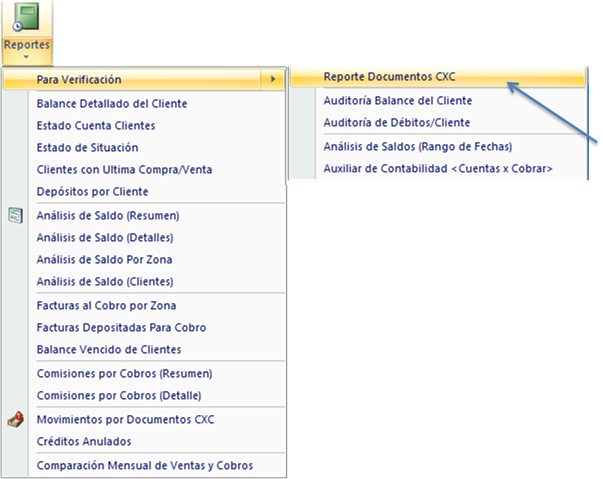603x479 pixels.
Task: Choose Auditoría de Débitos/Cliente
Action: 396,123
